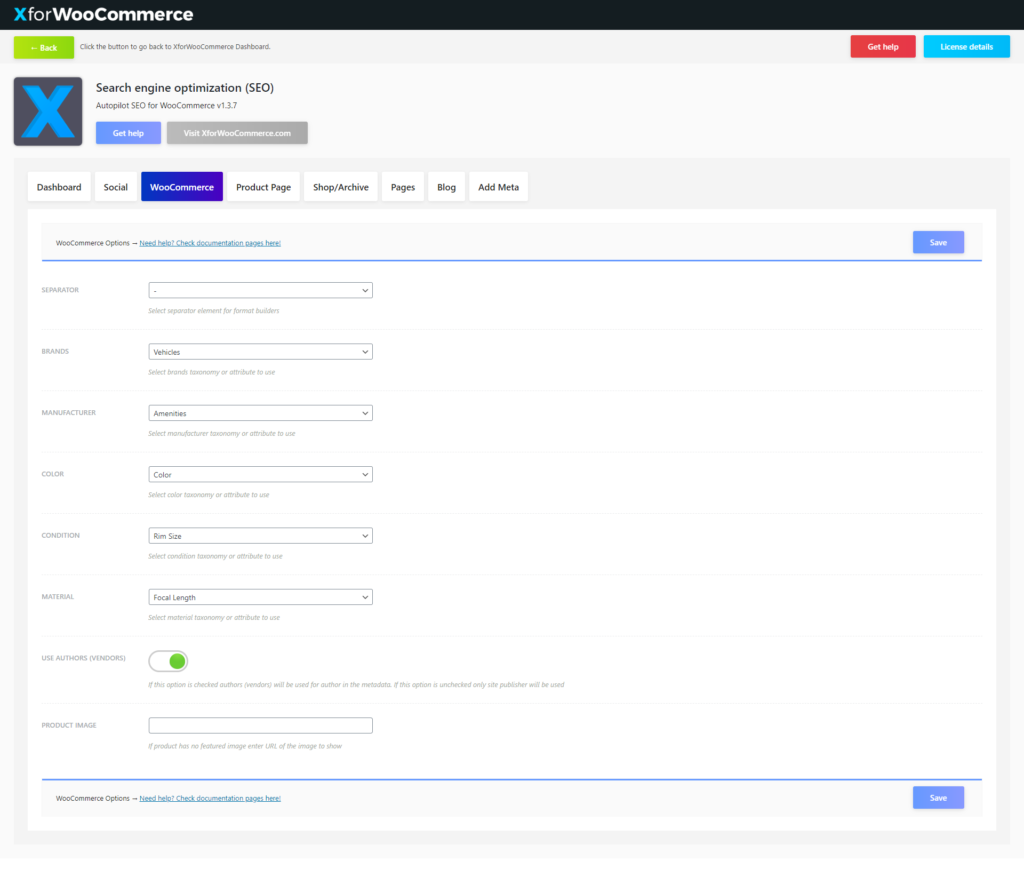Image resolution: width=1024 pixels, height=893 pixels.
Task: Click the BRANDS field label
Action: [x=55, y=351]
